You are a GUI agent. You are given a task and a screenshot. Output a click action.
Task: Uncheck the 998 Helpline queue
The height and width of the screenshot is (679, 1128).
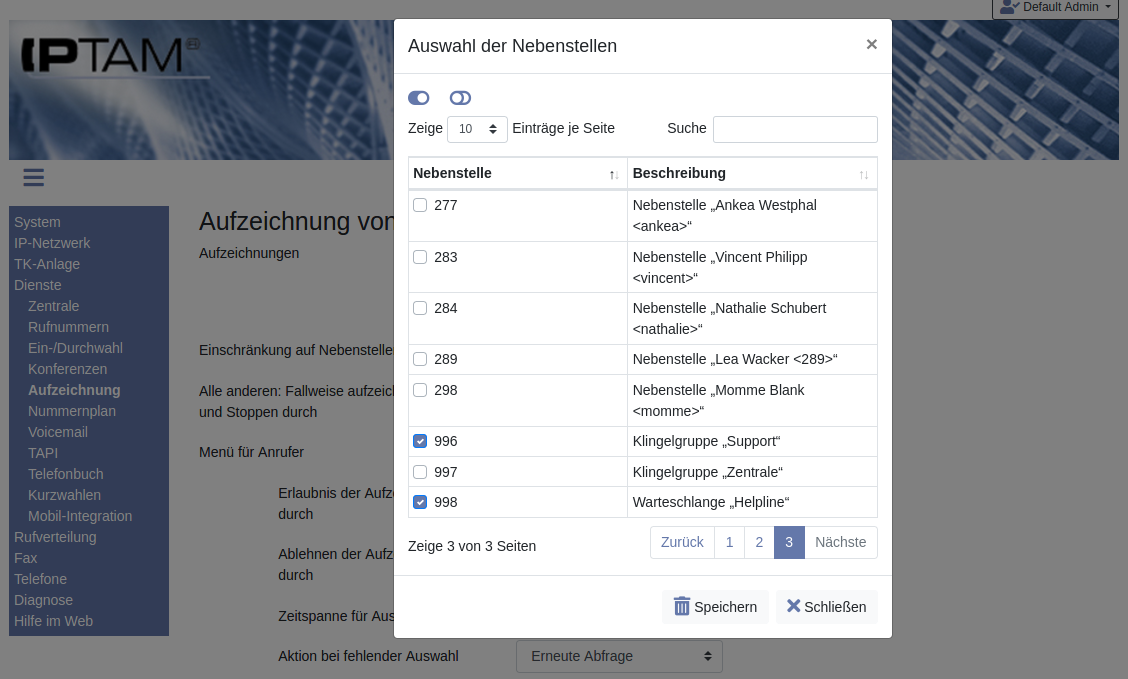click(x=420, y=502)
